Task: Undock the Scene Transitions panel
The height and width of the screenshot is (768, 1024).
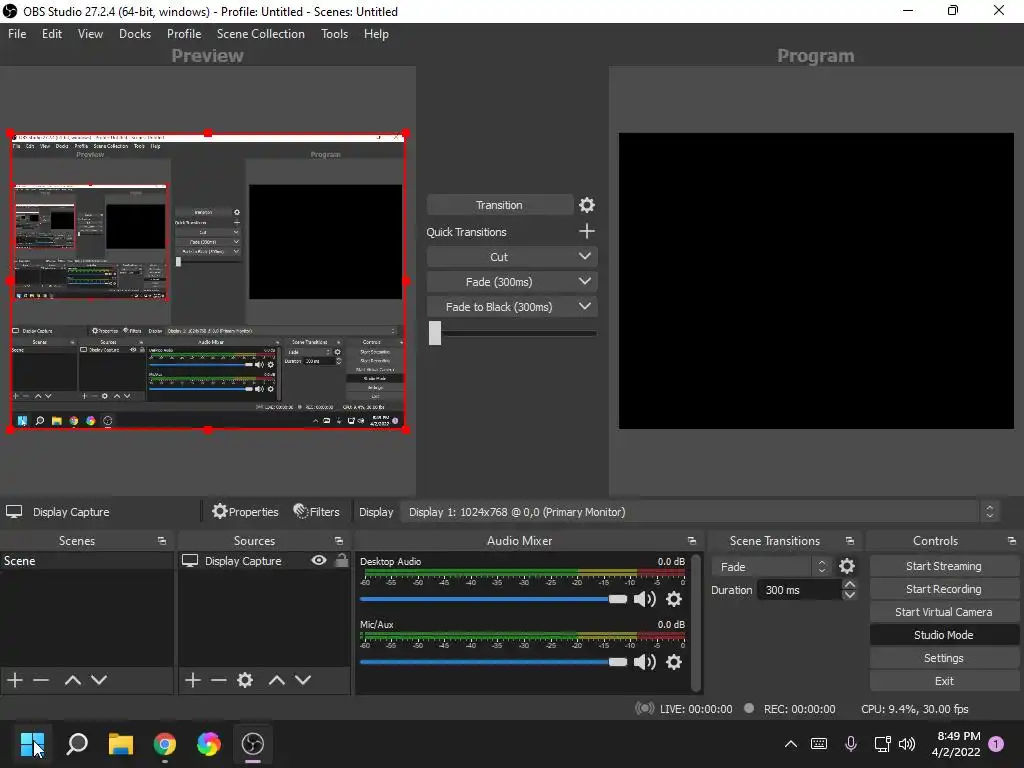Action: pyautogui.click(x=850, y=541)
